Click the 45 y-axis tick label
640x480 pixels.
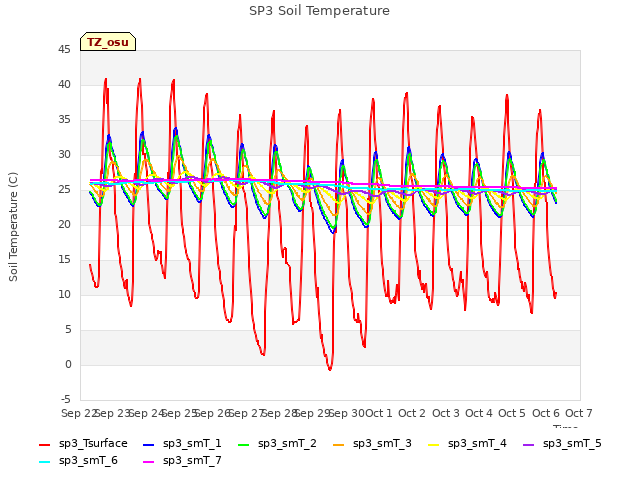pyautogui.click(x=64, y=50)
